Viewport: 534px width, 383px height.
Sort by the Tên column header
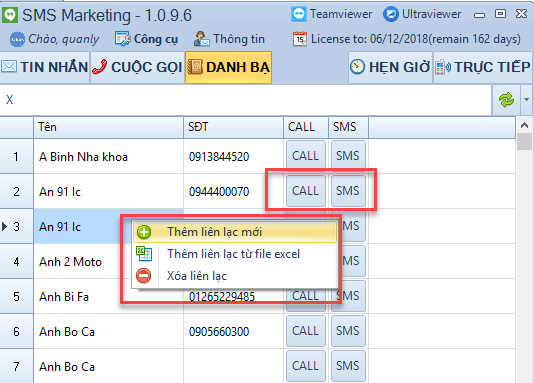click(x=108, y=127)
